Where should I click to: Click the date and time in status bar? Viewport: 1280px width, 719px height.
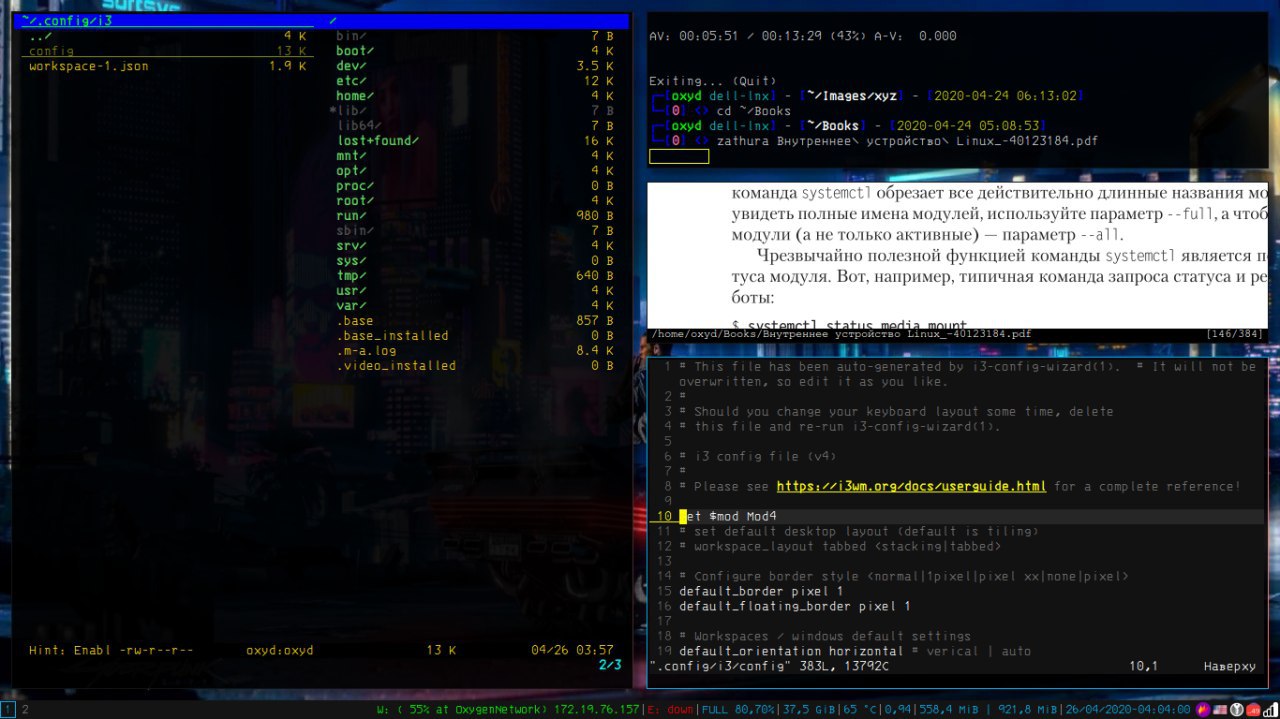point(1127,709)
